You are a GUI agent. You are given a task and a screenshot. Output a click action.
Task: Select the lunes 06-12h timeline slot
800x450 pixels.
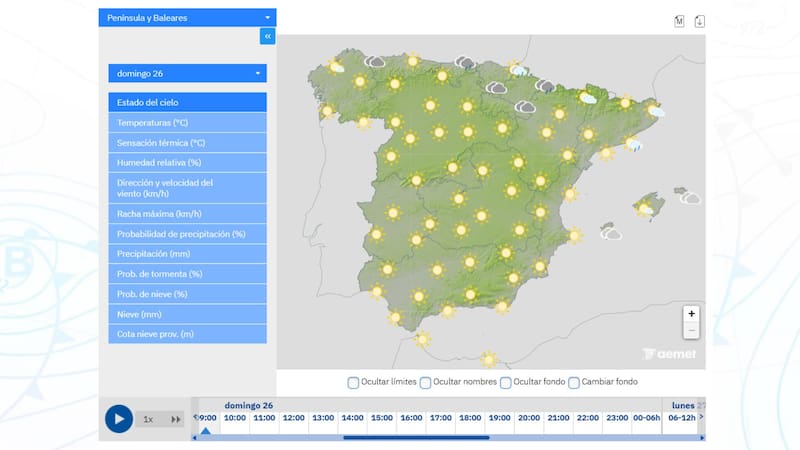[682, 418]
